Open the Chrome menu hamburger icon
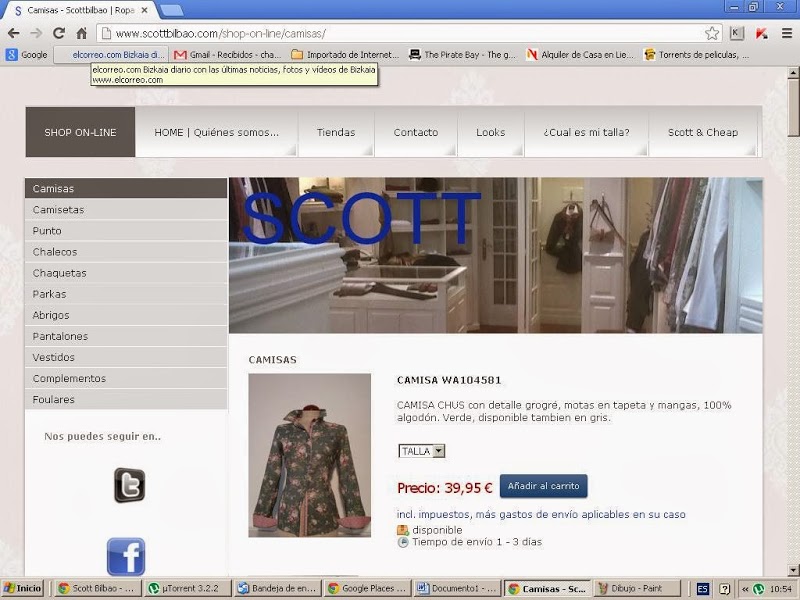 787,34
